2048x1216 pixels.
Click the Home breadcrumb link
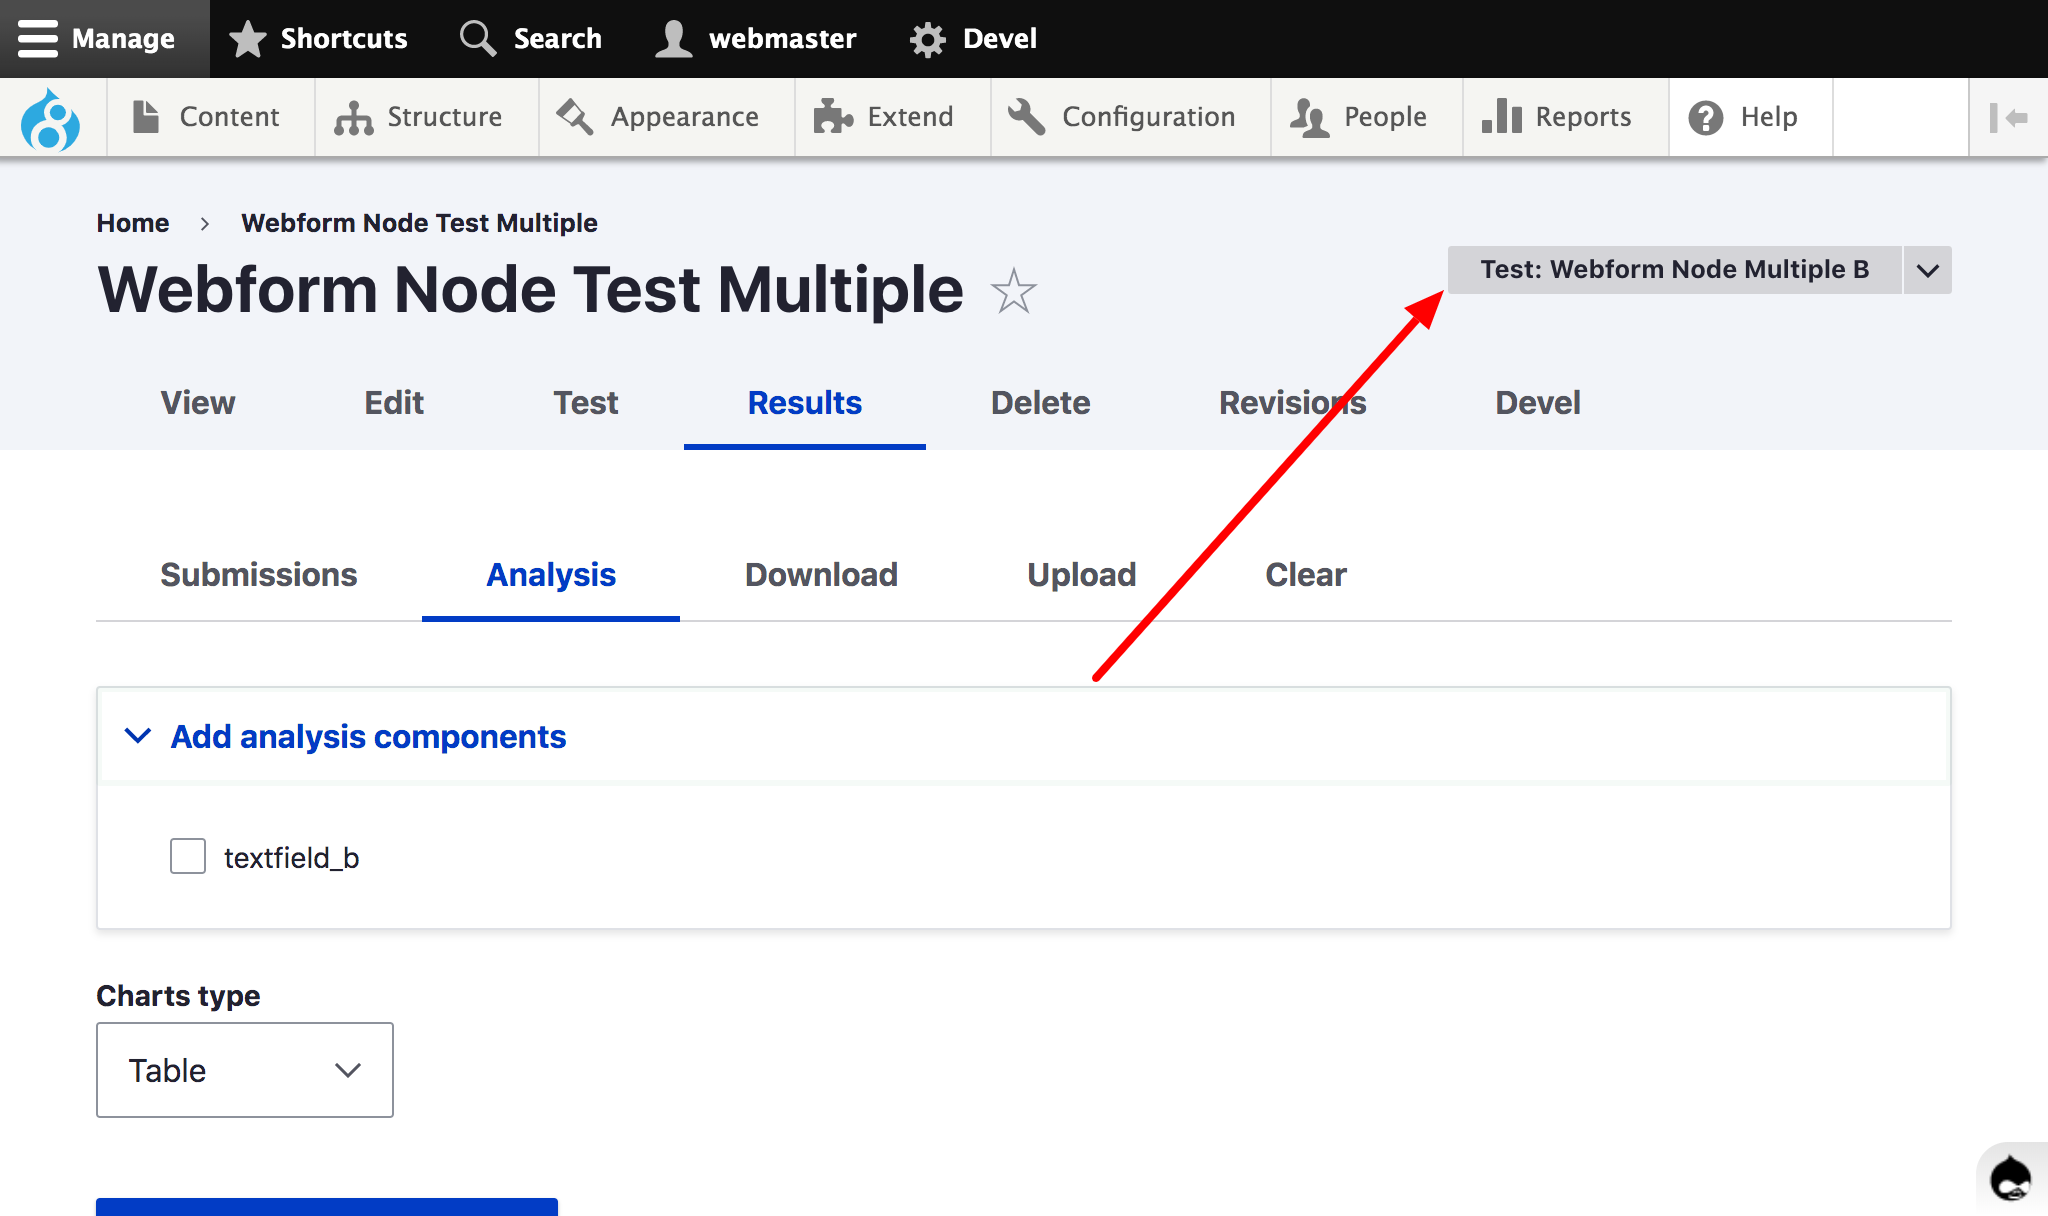point(133,223)
